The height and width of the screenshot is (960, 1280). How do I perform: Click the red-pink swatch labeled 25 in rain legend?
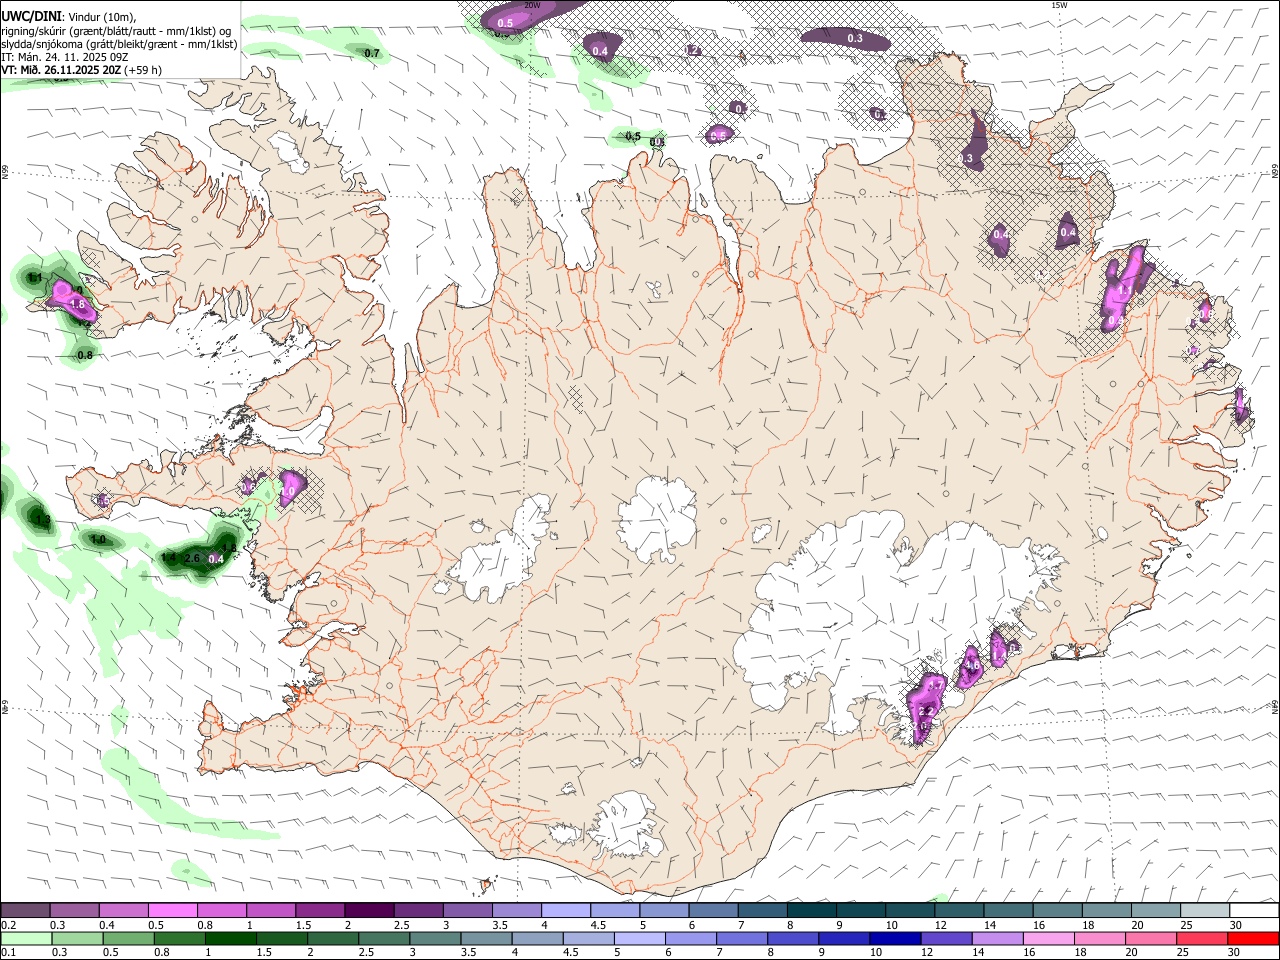(1201, 938)
